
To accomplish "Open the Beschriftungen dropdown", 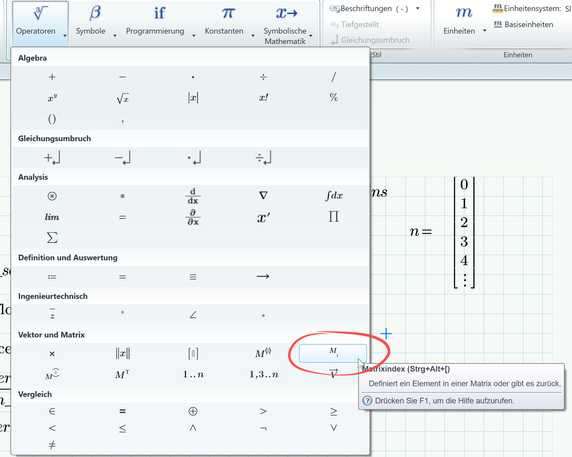I will (418, 8).
